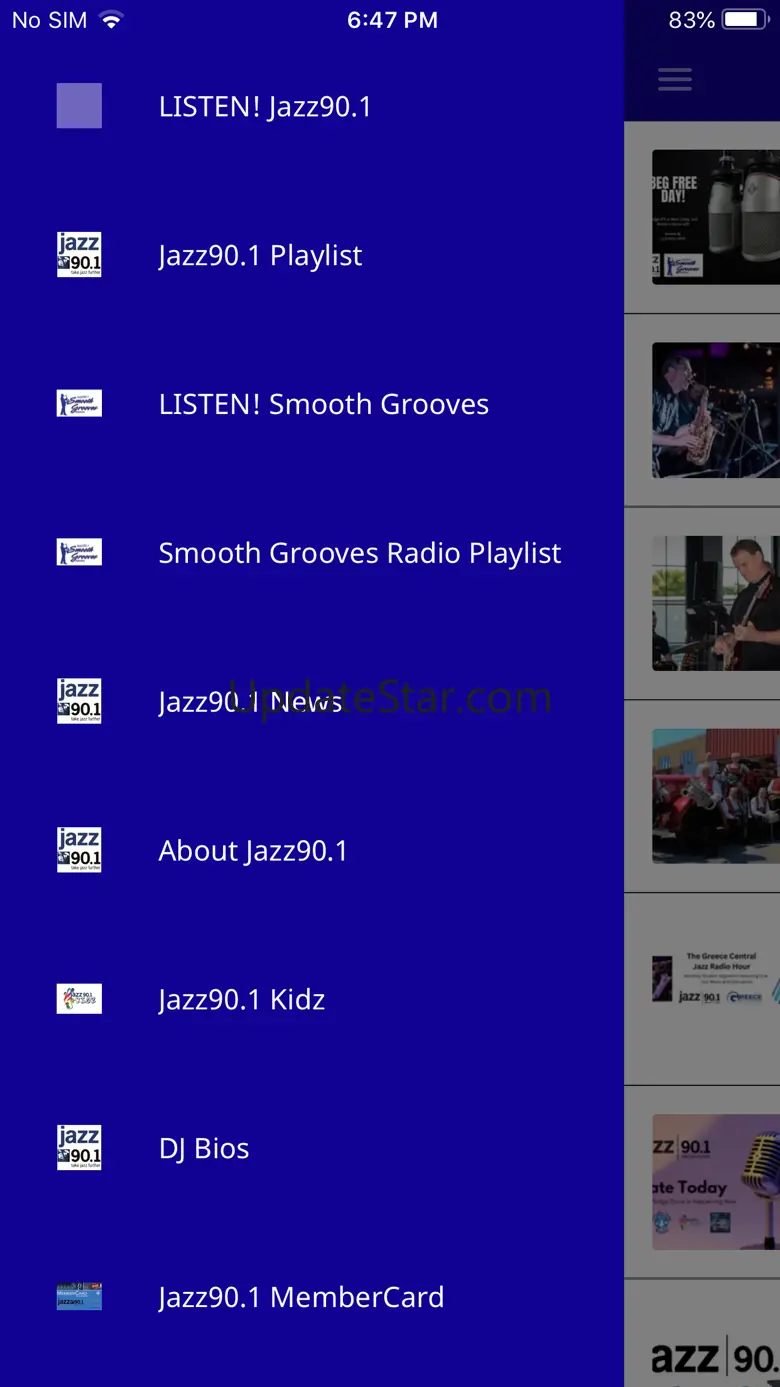Tap the icon beside LISTEN! Smooth Grooves
Viewport: 780px width, 1387px height.
point(79,404)
